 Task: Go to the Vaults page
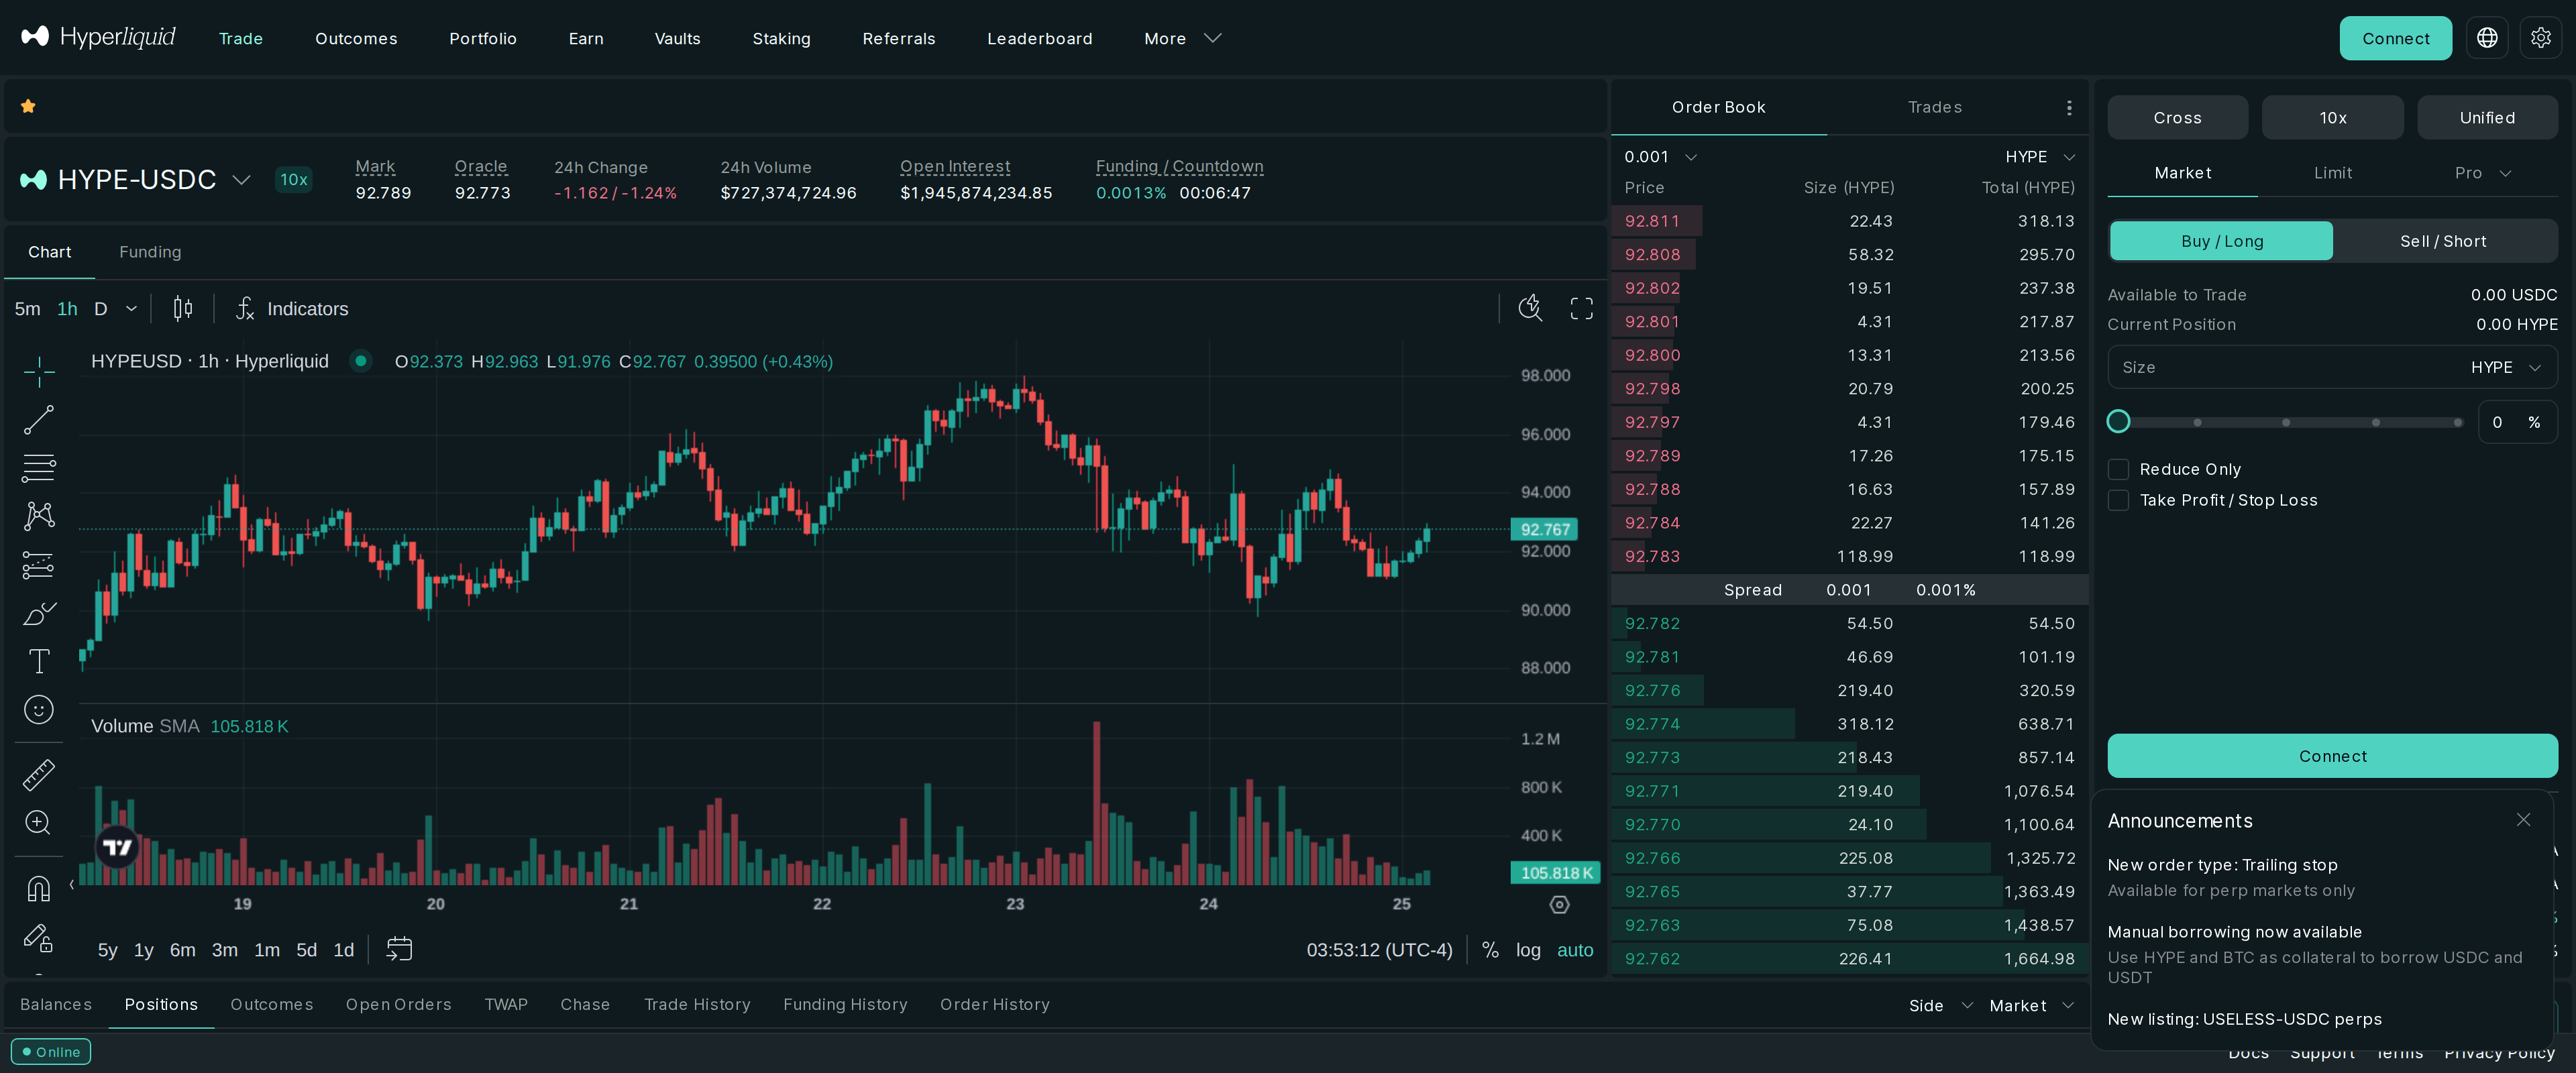677,38
